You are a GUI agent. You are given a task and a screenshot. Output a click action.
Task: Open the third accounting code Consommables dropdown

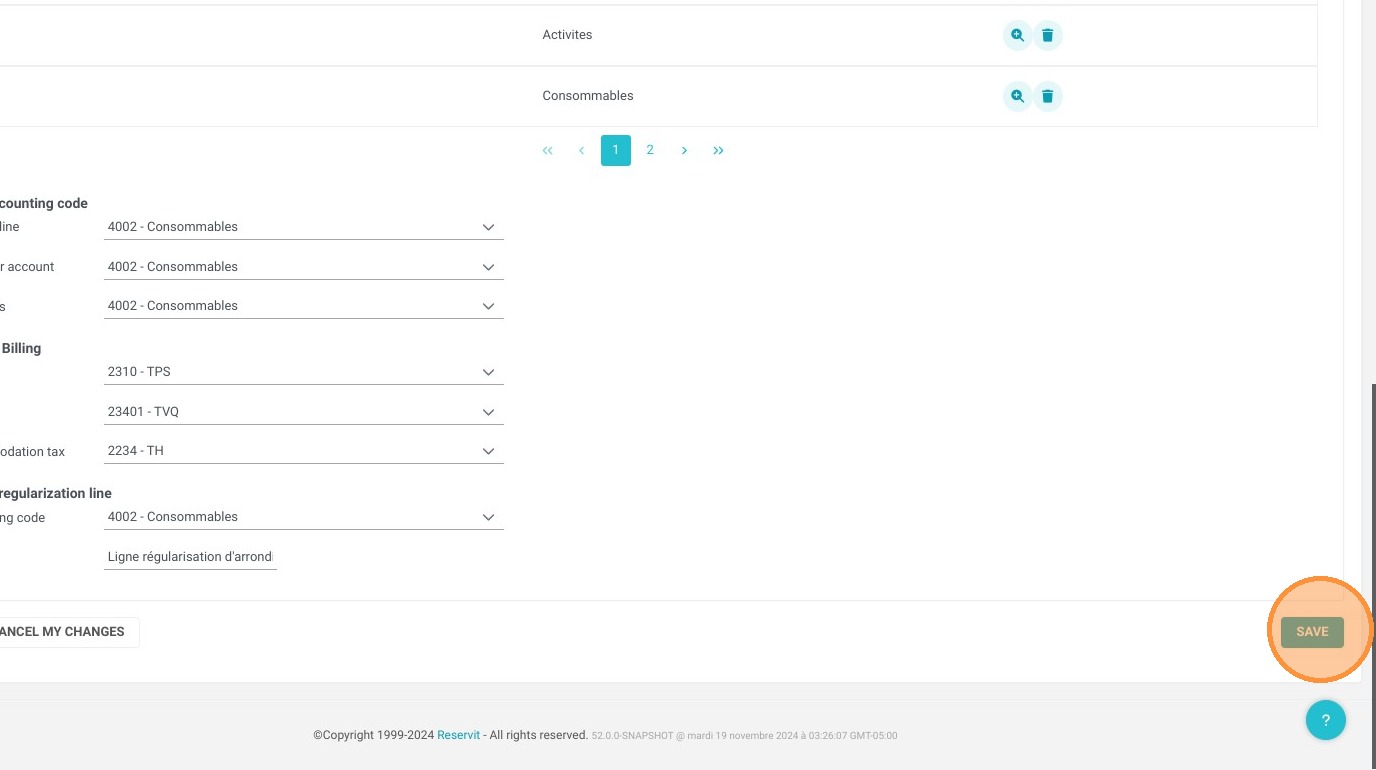(x=304, y=306)
